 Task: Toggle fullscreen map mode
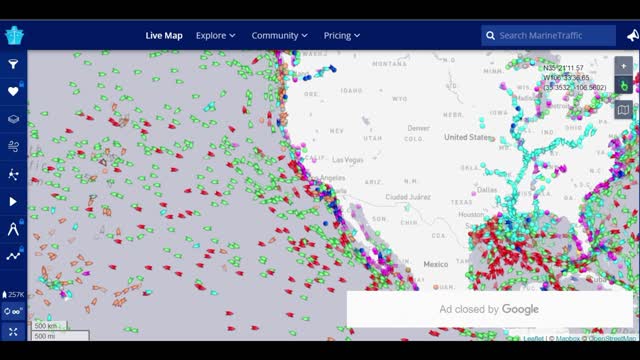(13, 332)
